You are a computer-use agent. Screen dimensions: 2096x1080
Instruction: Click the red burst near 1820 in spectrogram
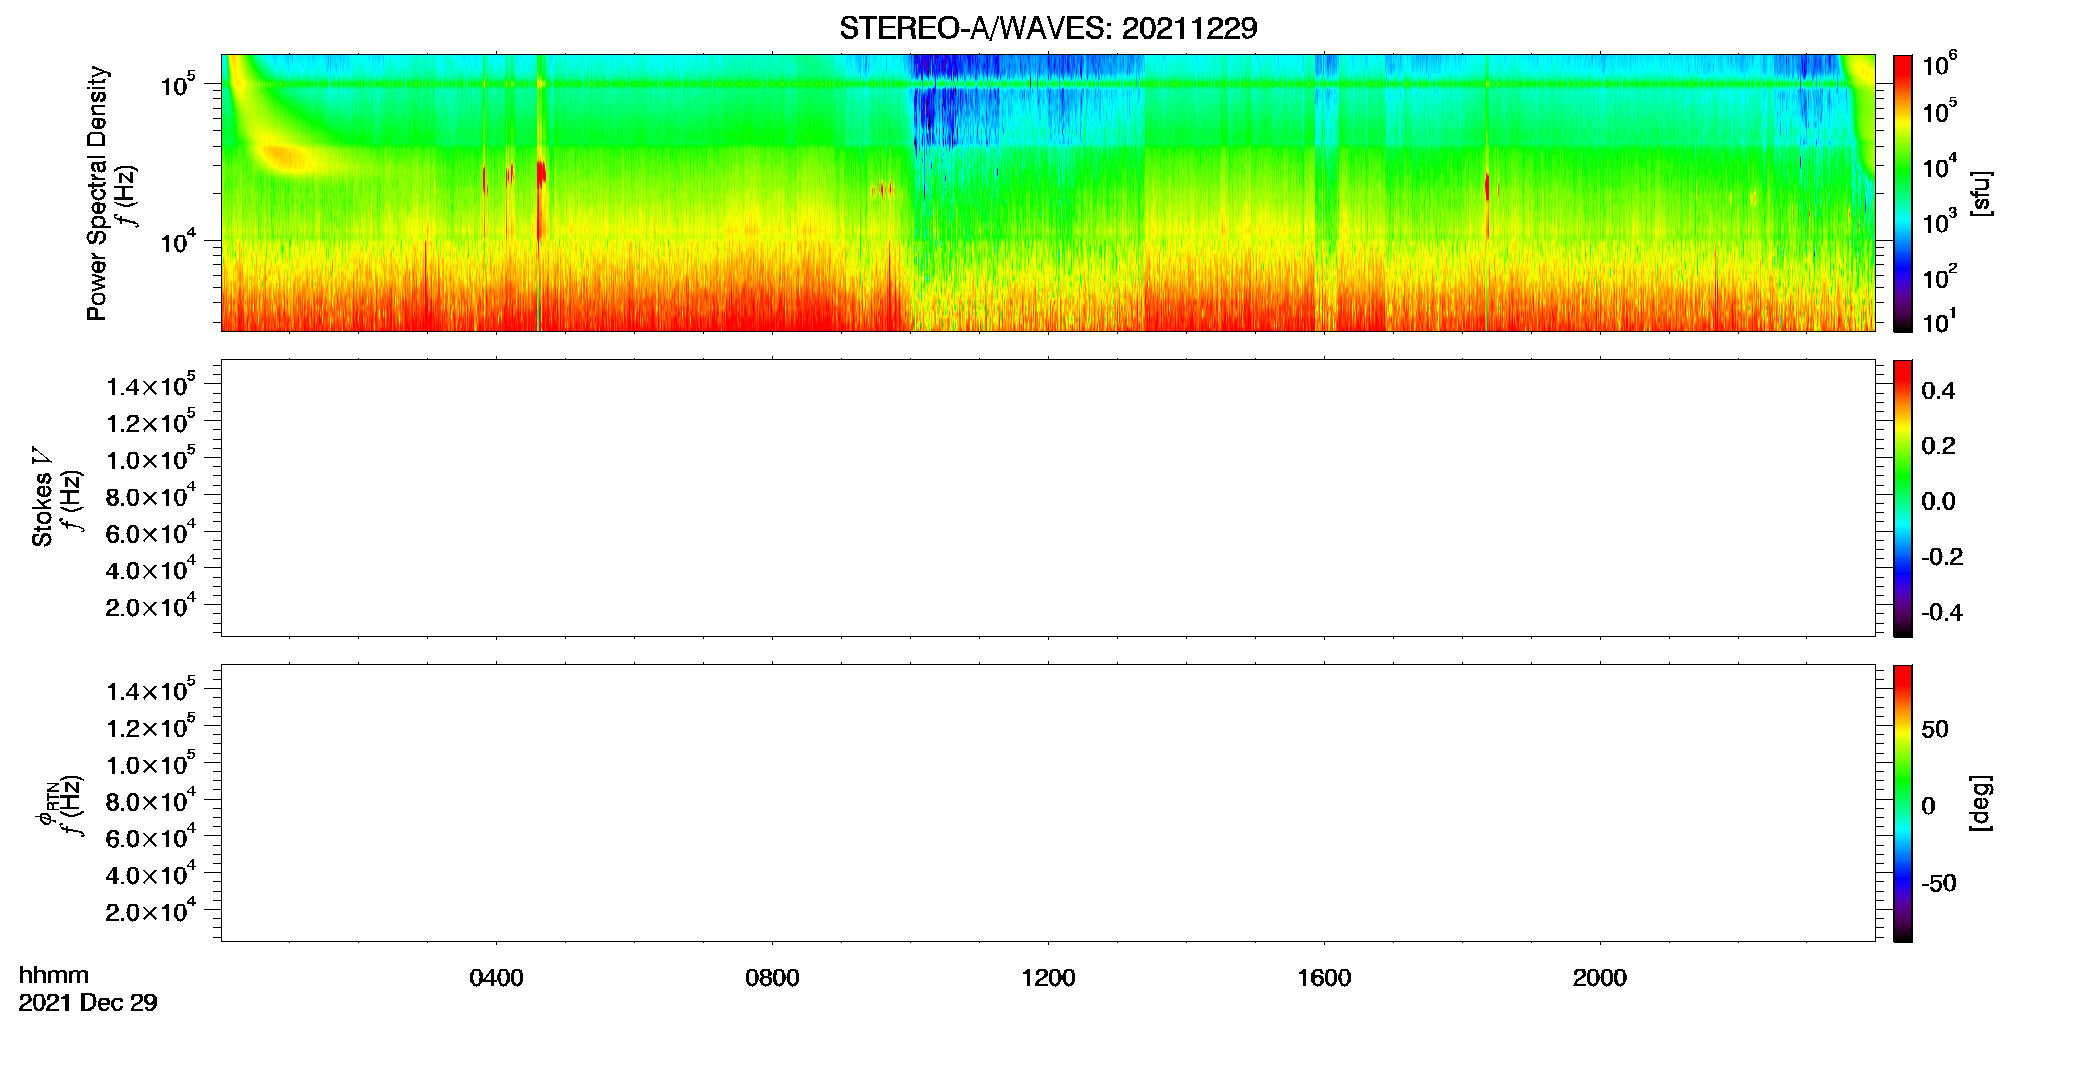pos(1487,188)
